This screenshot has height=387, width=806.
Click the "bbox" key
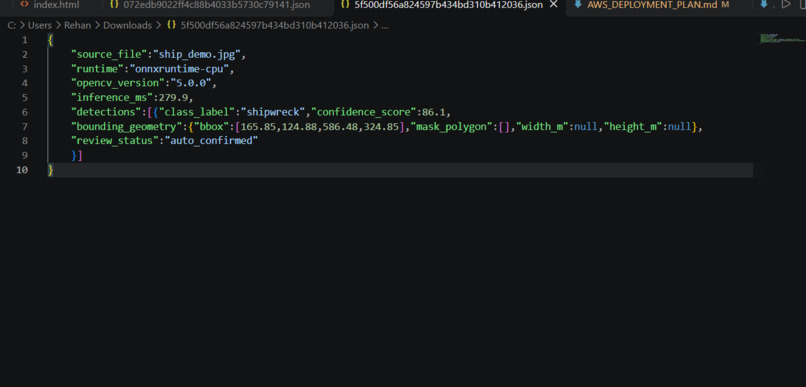tap(211, 126)
